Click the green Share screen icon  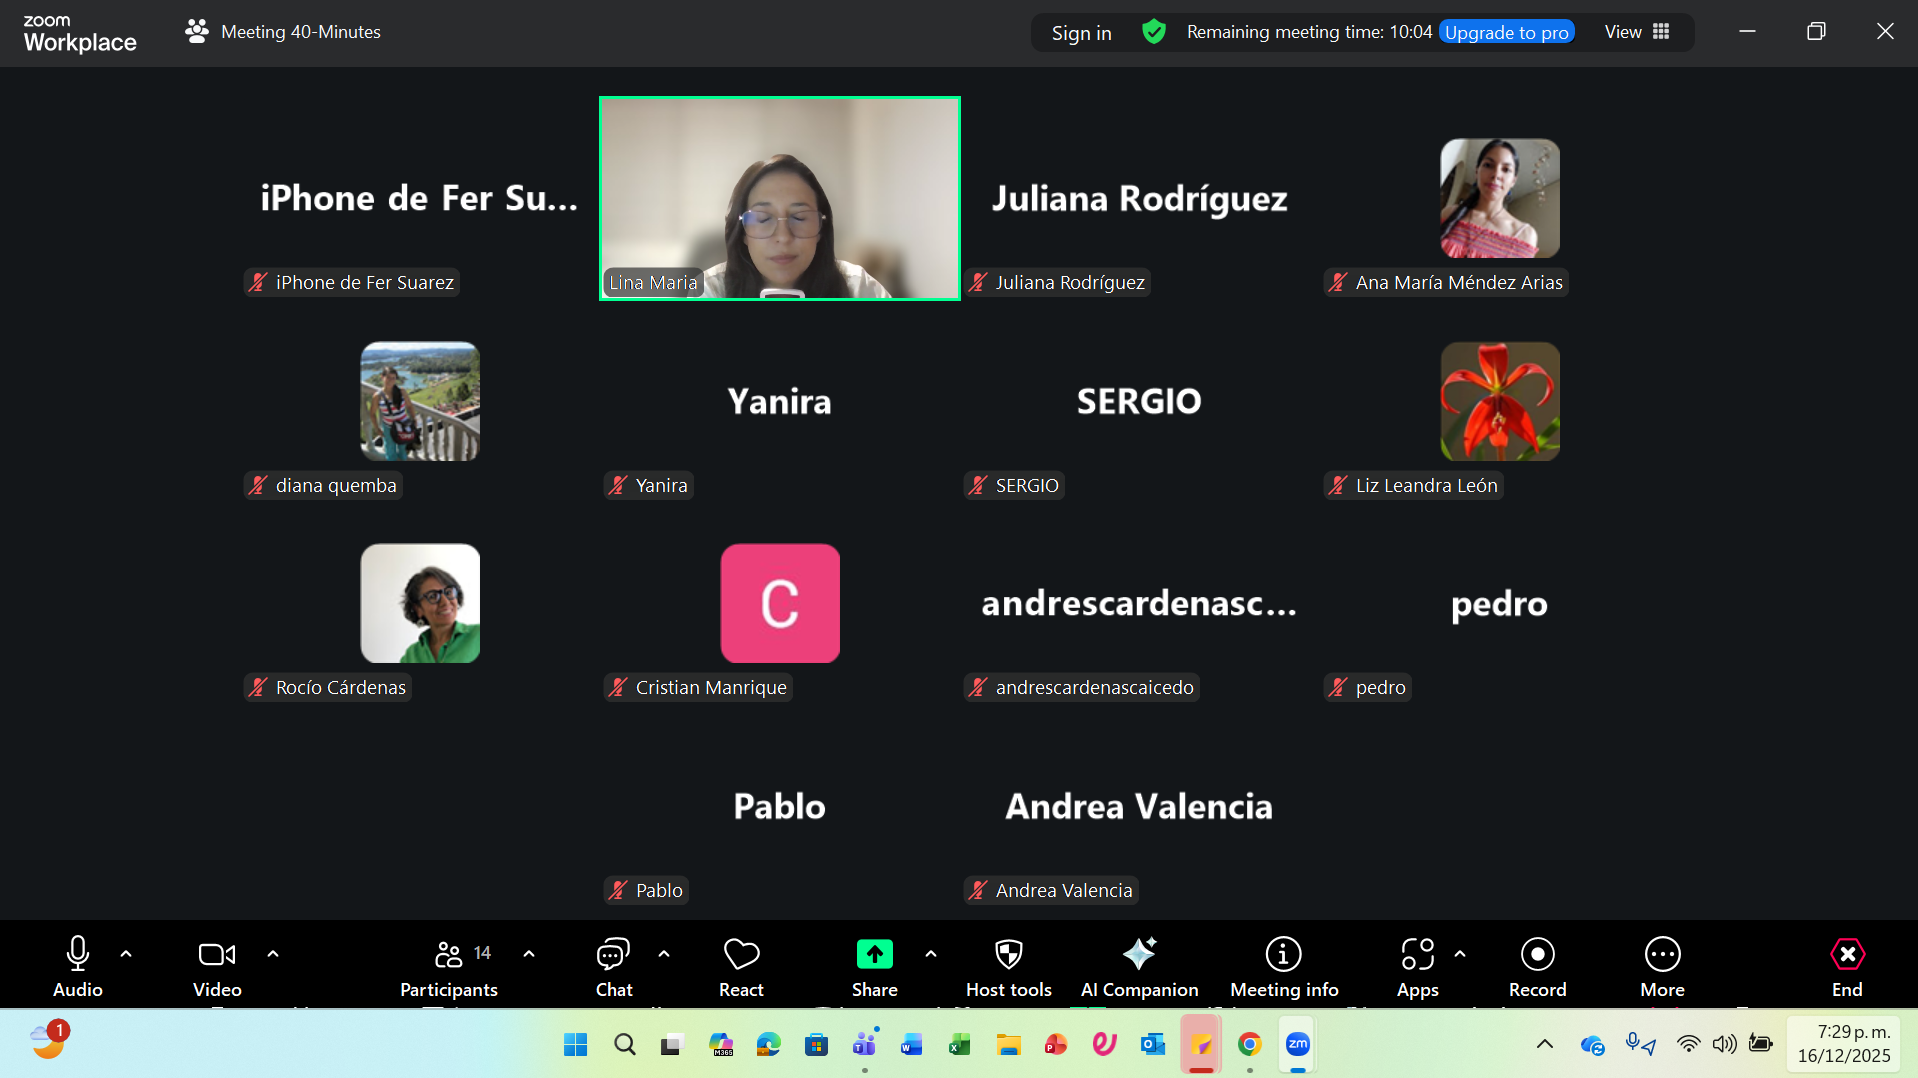(874, 955)
